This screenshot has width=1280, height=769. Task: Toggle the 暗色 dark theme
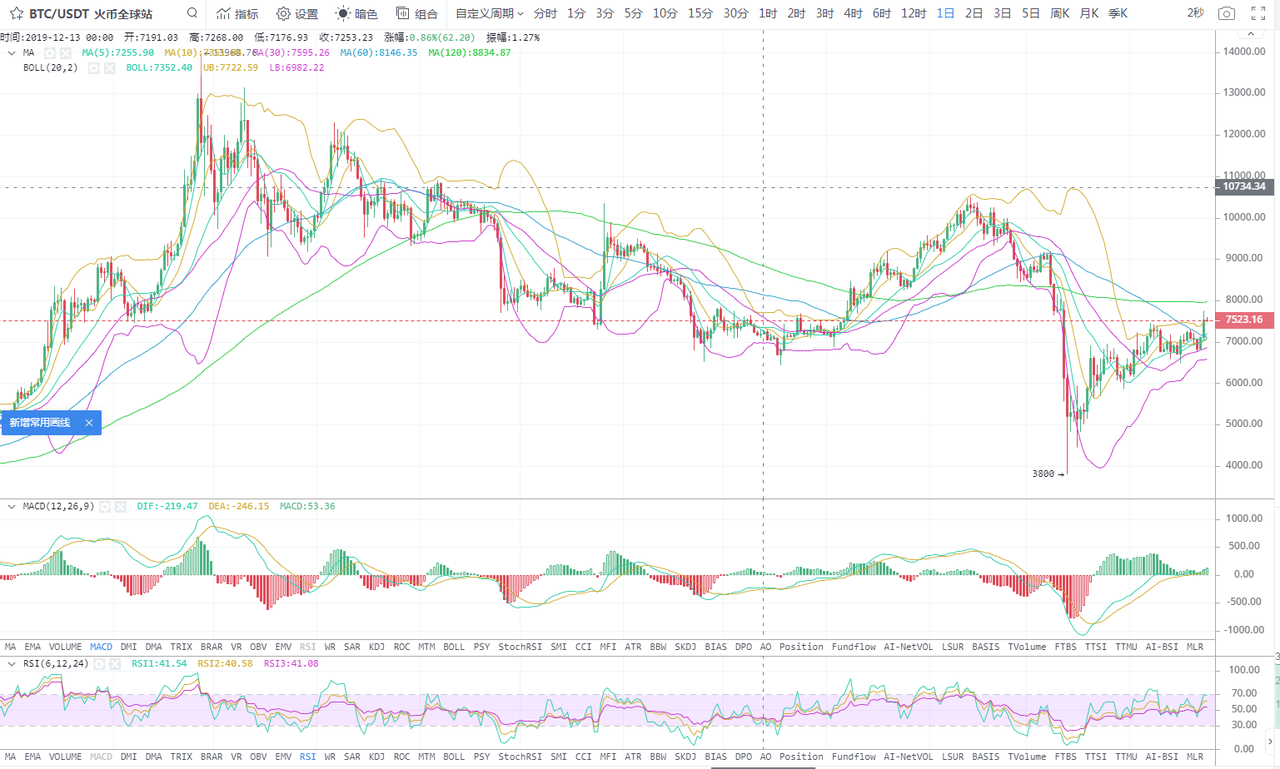(357, 14)
